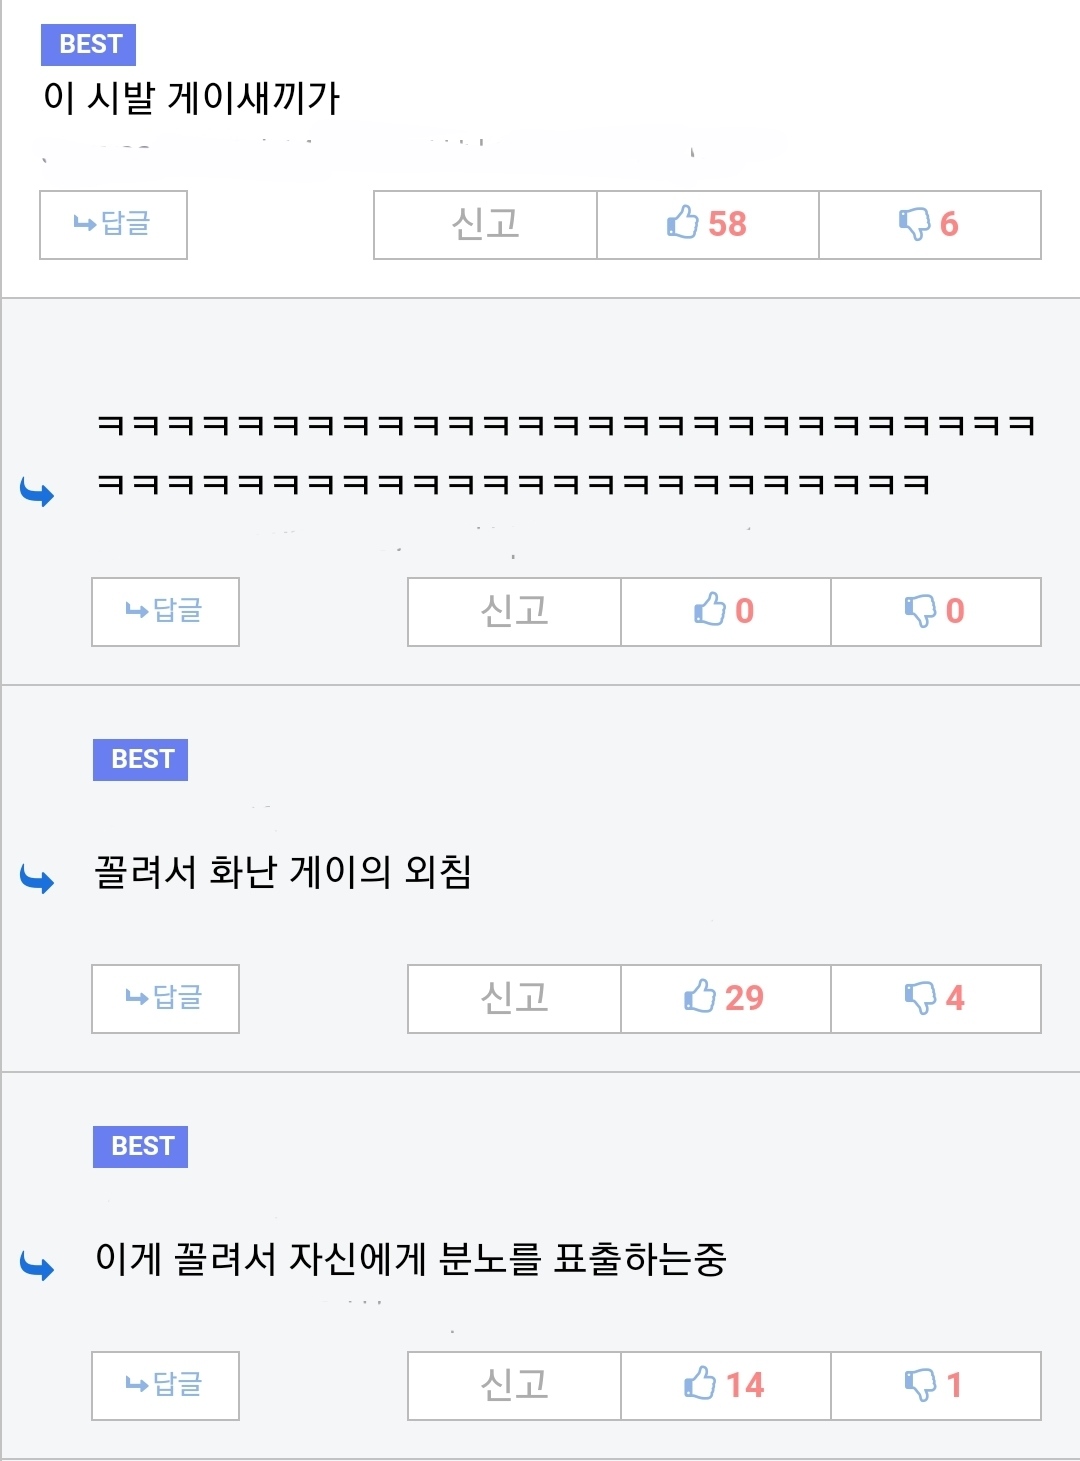This screenshot has height=1461, width=1080.
Task: Click 신고 on the 14-like reply
Action: [514, 1385]
